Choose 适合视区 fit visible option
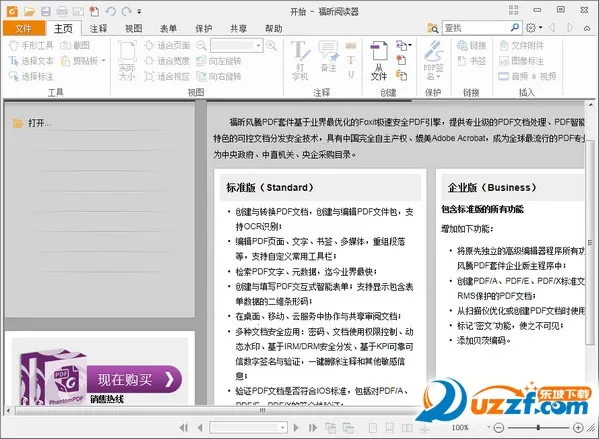The image size is (599, 439). pyautogui.click(x=167, y=76)
